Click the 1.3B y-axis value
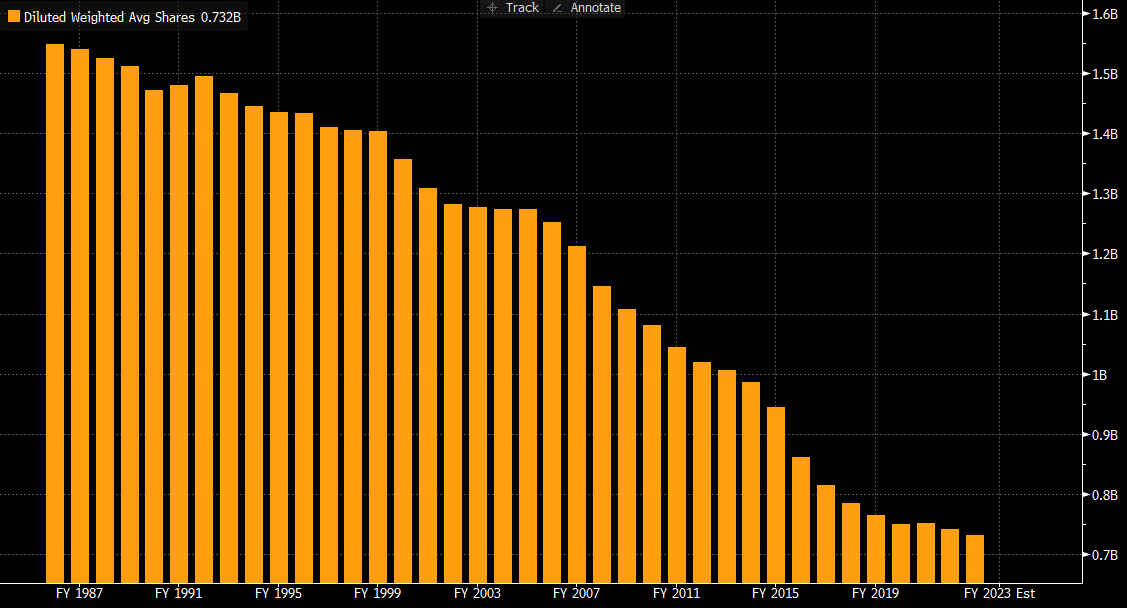 click(1105, 194)
